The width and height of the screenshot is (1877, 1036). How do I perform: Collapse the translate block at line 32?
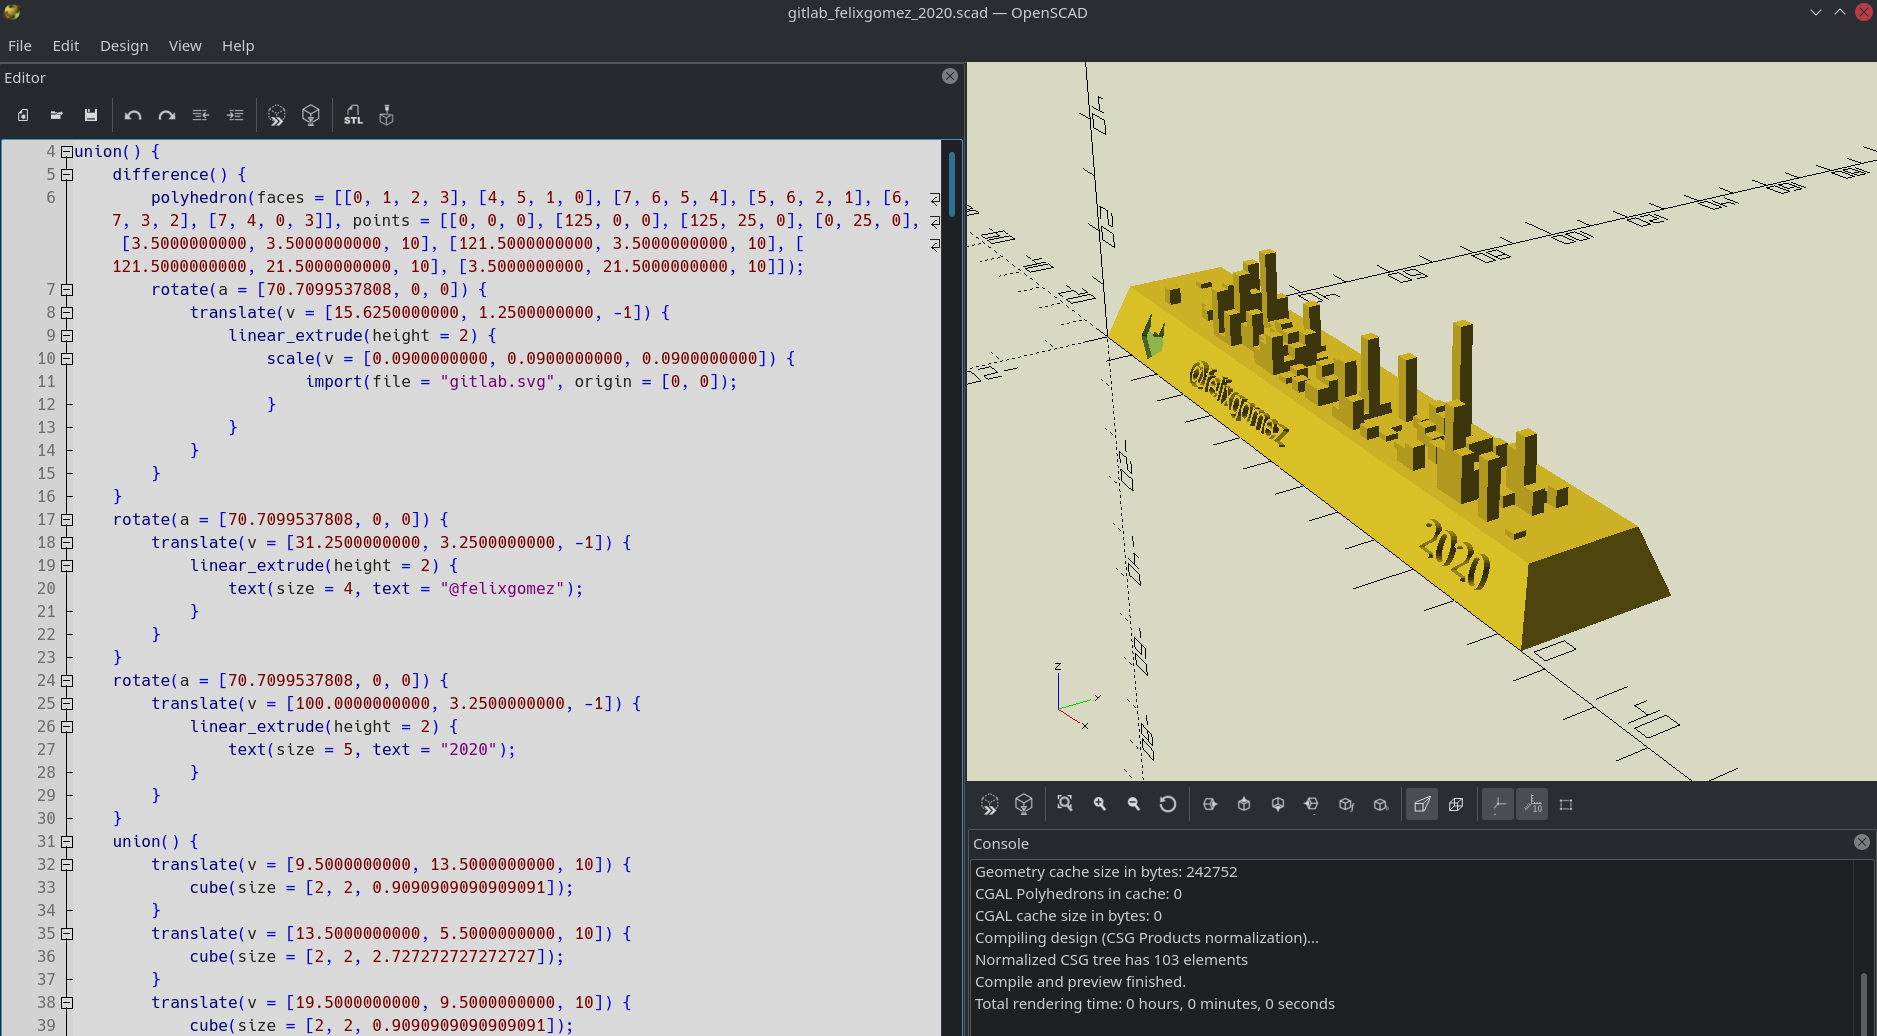pos(67,865)
